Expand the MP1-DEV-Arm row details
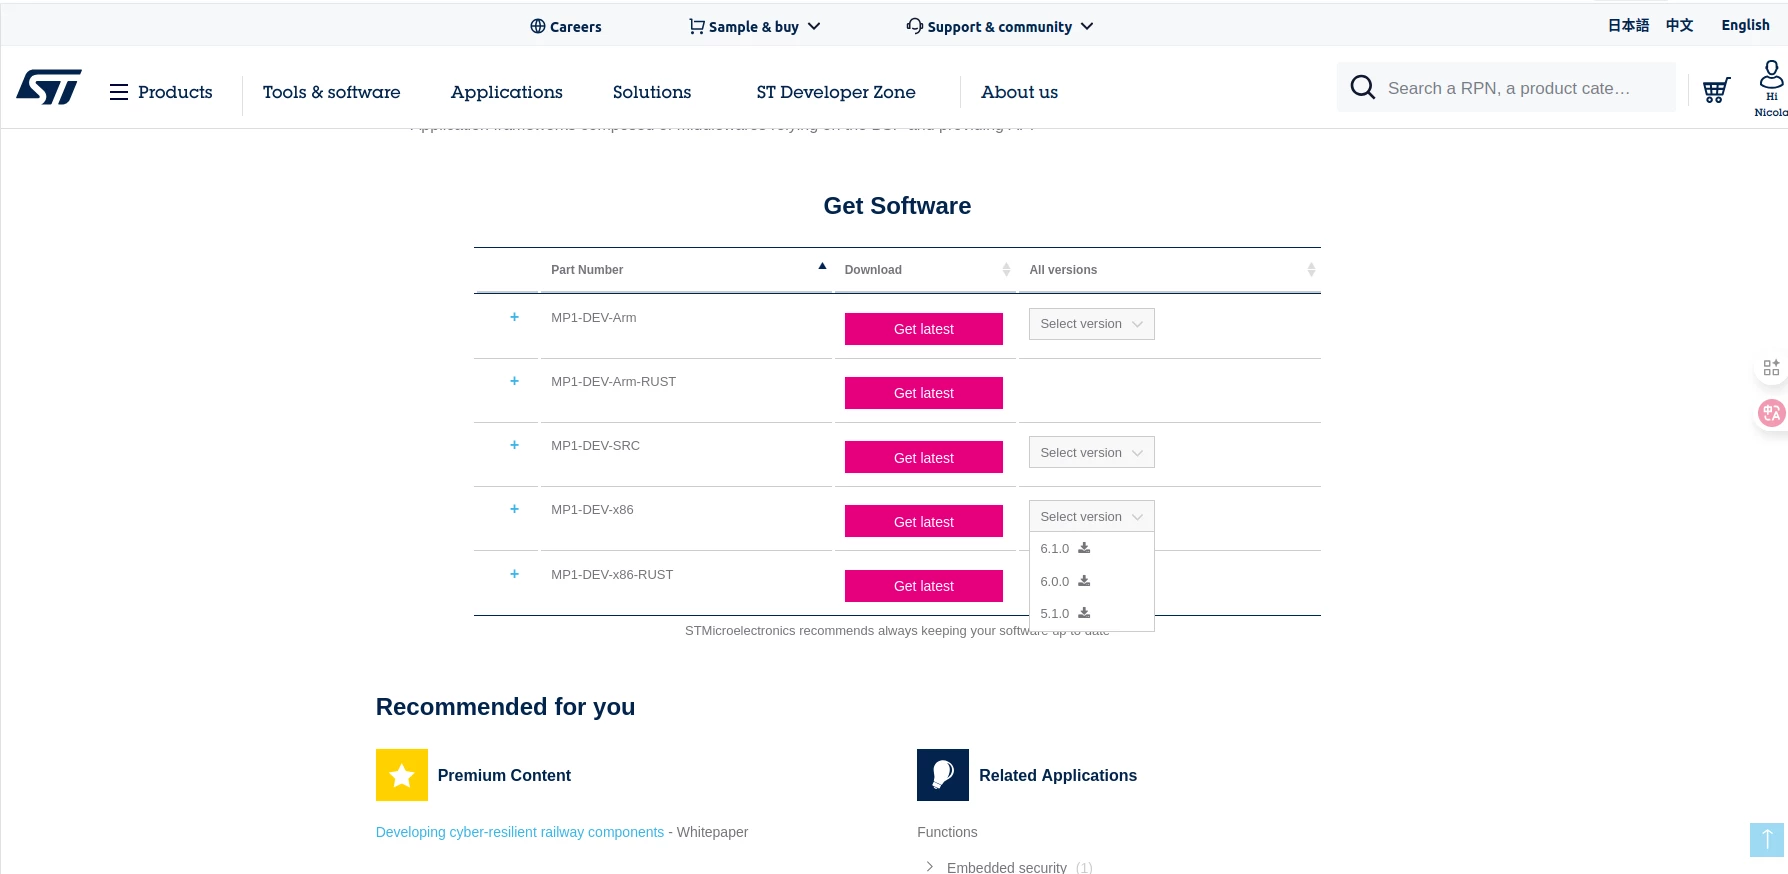 pos(514,317)
